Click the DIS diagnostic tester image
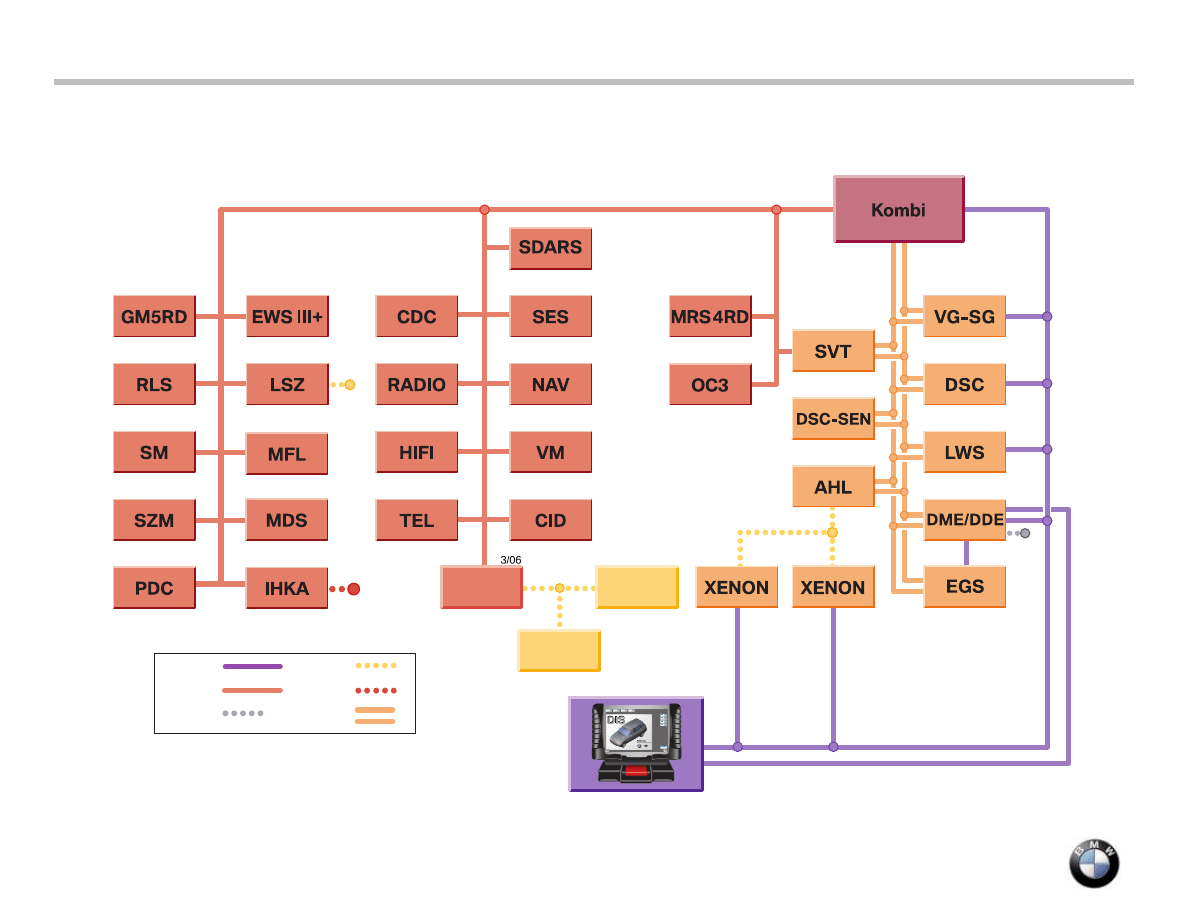 636,744
